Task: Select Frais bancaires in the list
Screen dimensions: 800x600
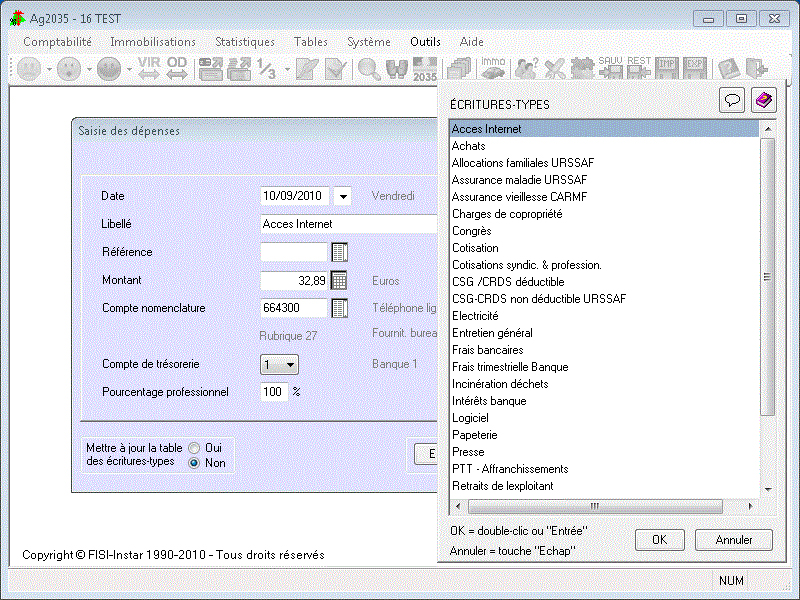Action: tap(487, 350)
